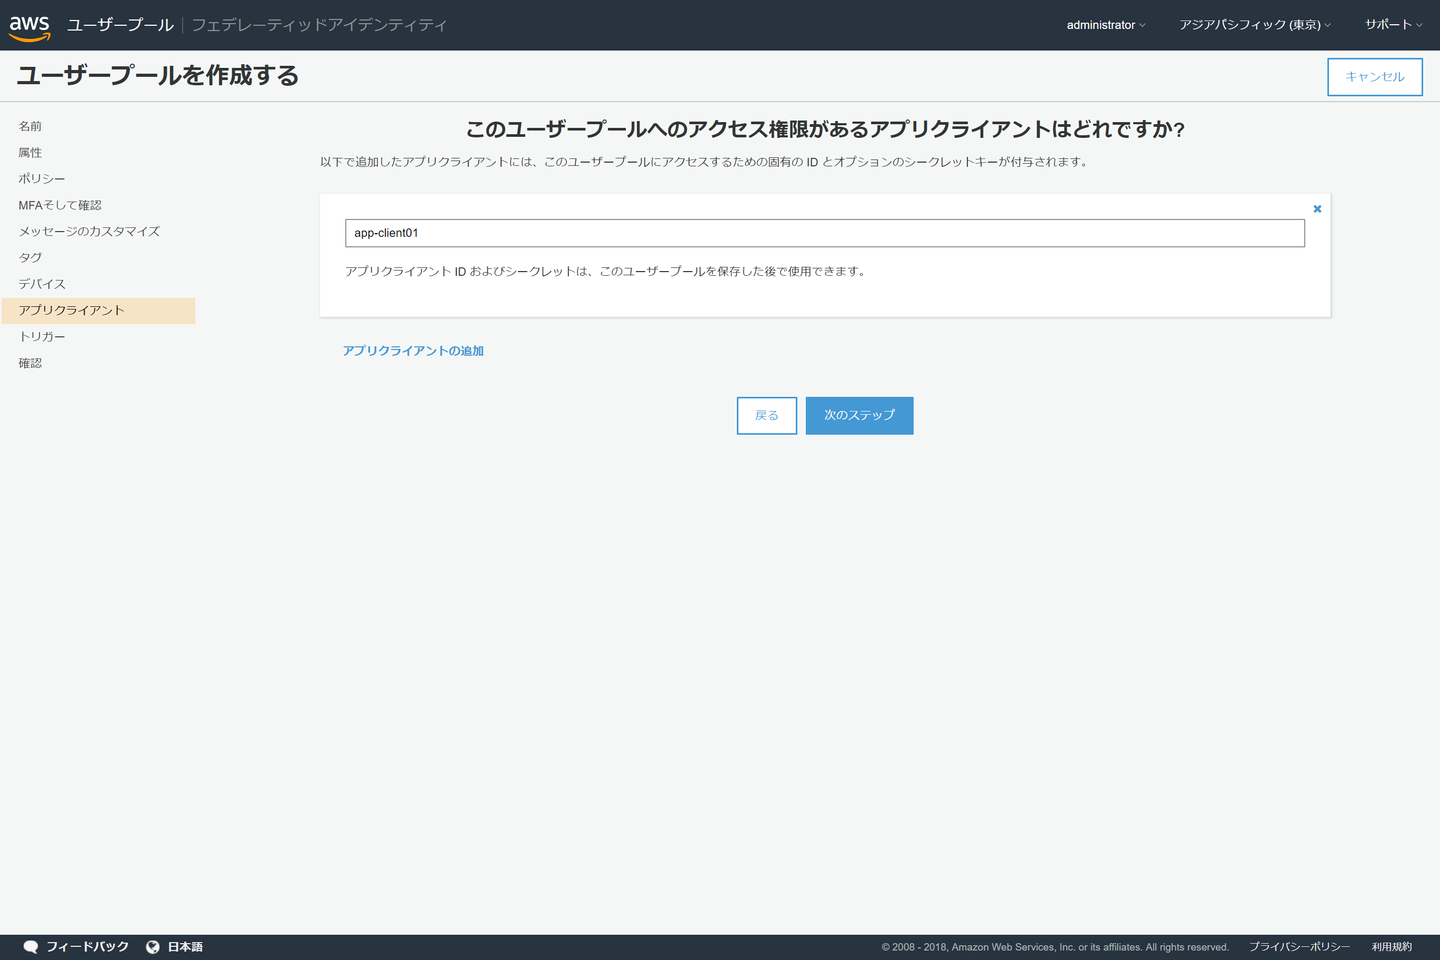Viewport: 1440px width, 960px height.
Task: Click the ユーザープールを作成する page heading
Action: coord(158,76)
